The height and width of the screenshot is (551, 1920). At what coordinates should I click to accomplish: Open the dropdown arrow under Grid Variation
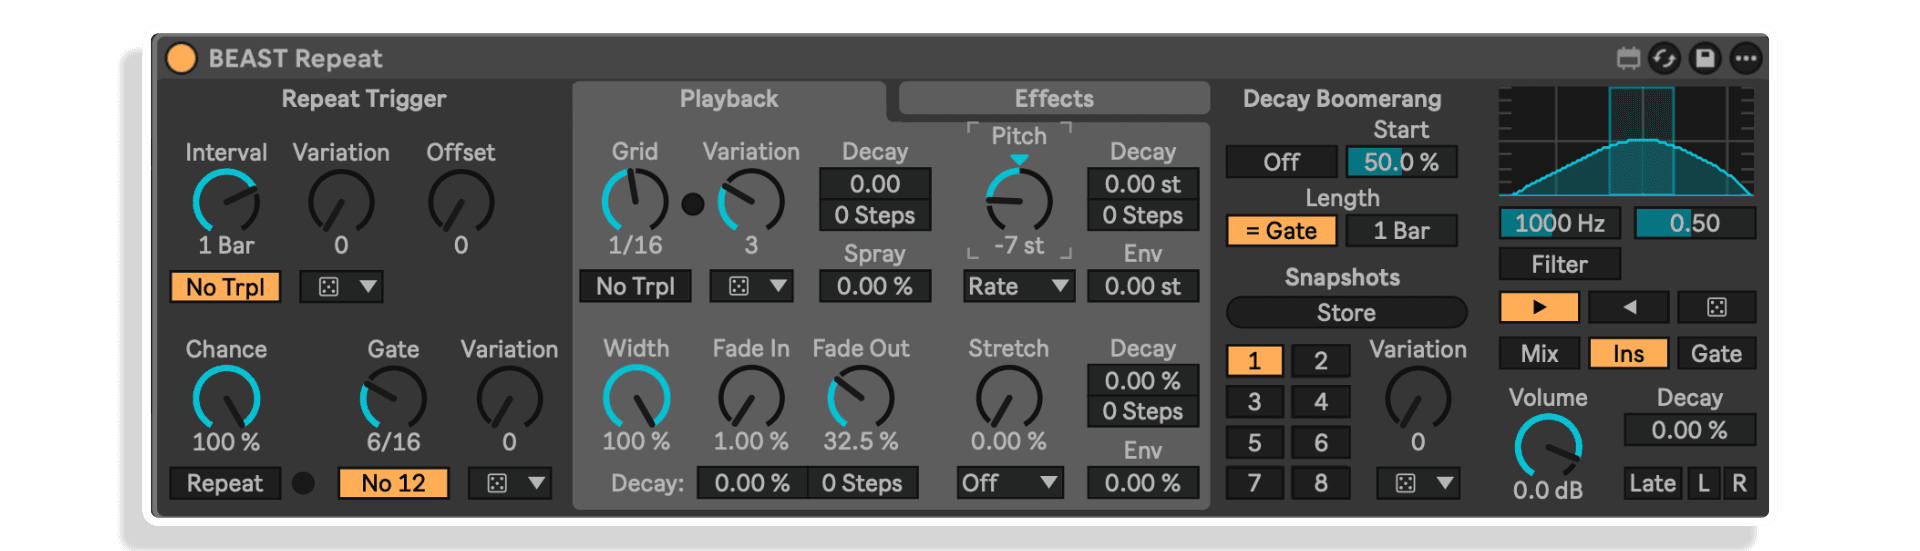click(778, 287)
